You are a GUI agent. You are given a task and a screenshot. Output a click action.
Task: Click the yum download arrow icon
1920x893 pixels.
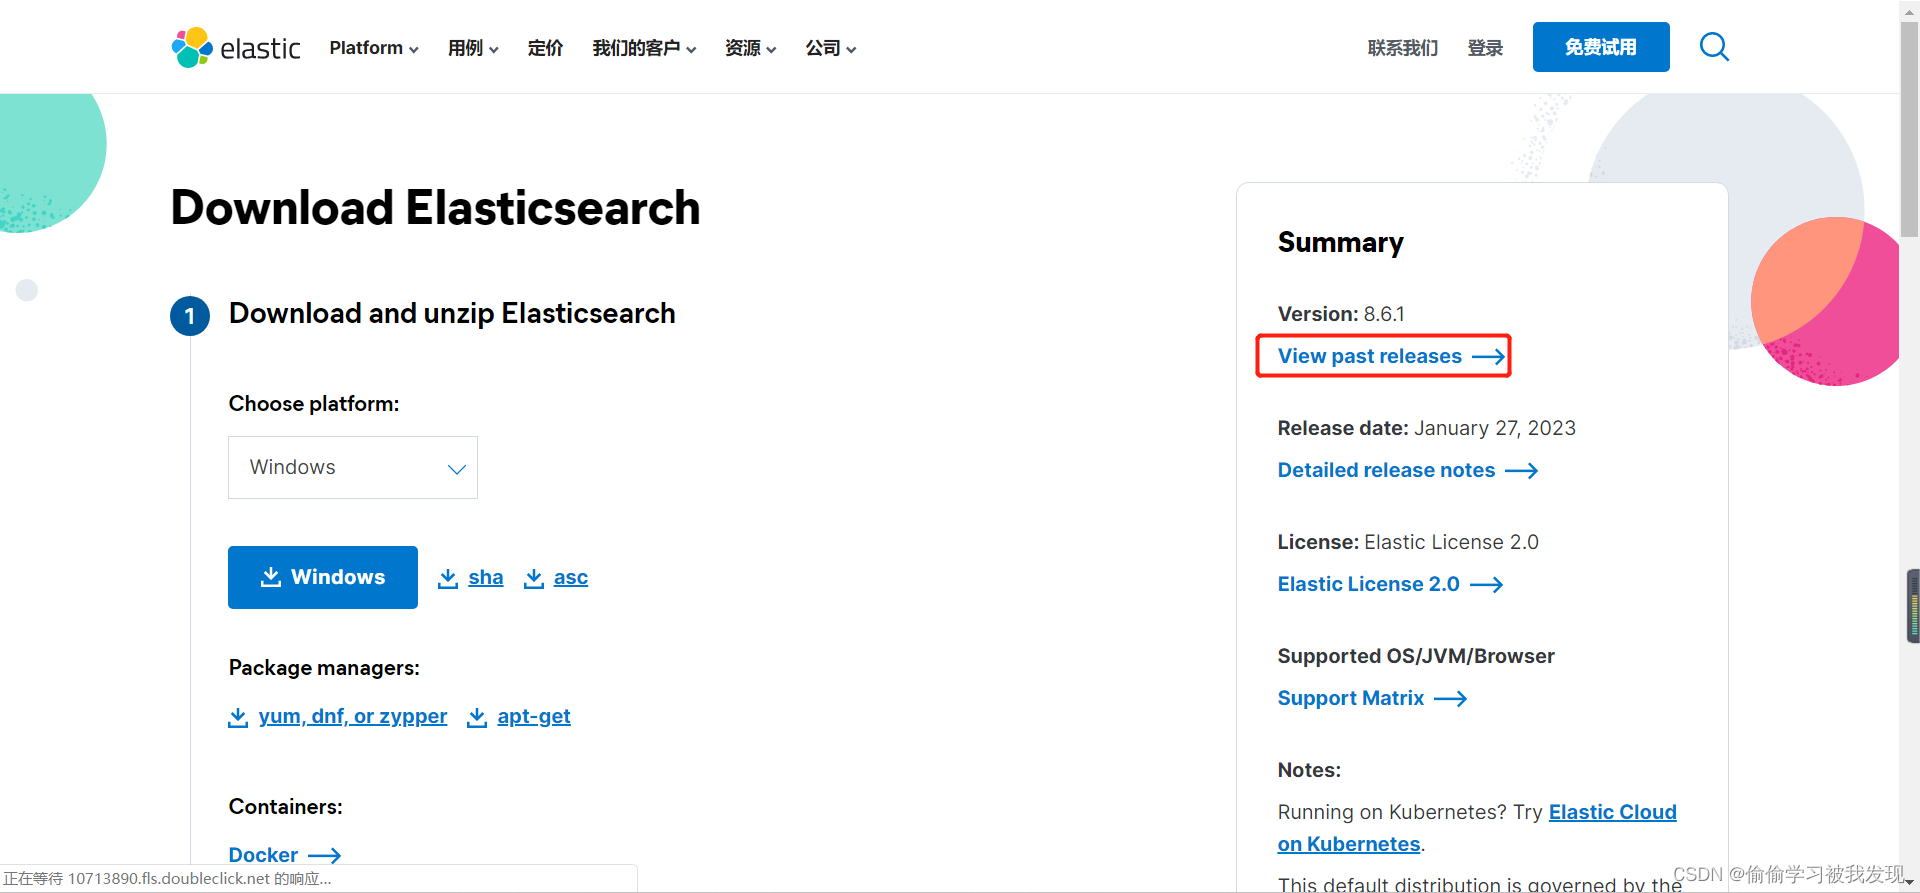pos(238,717)
